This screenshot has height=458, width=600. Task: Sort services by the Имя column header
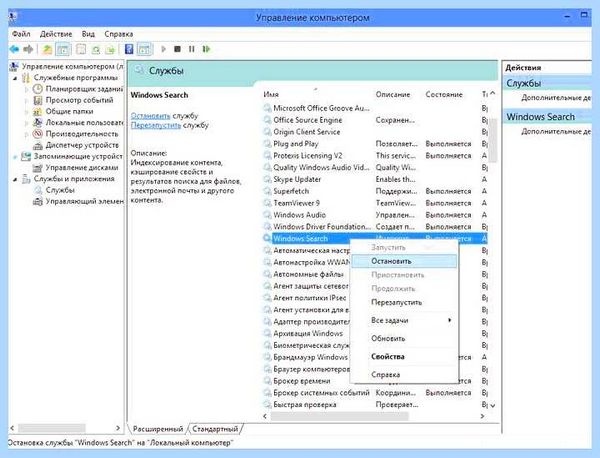271,95
